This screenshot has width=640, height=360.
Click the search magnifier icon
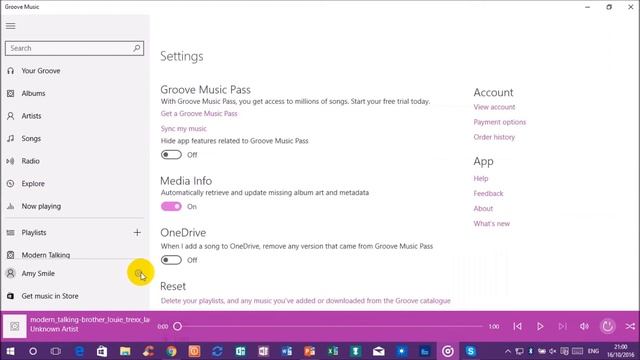click(x=137, y=48)
